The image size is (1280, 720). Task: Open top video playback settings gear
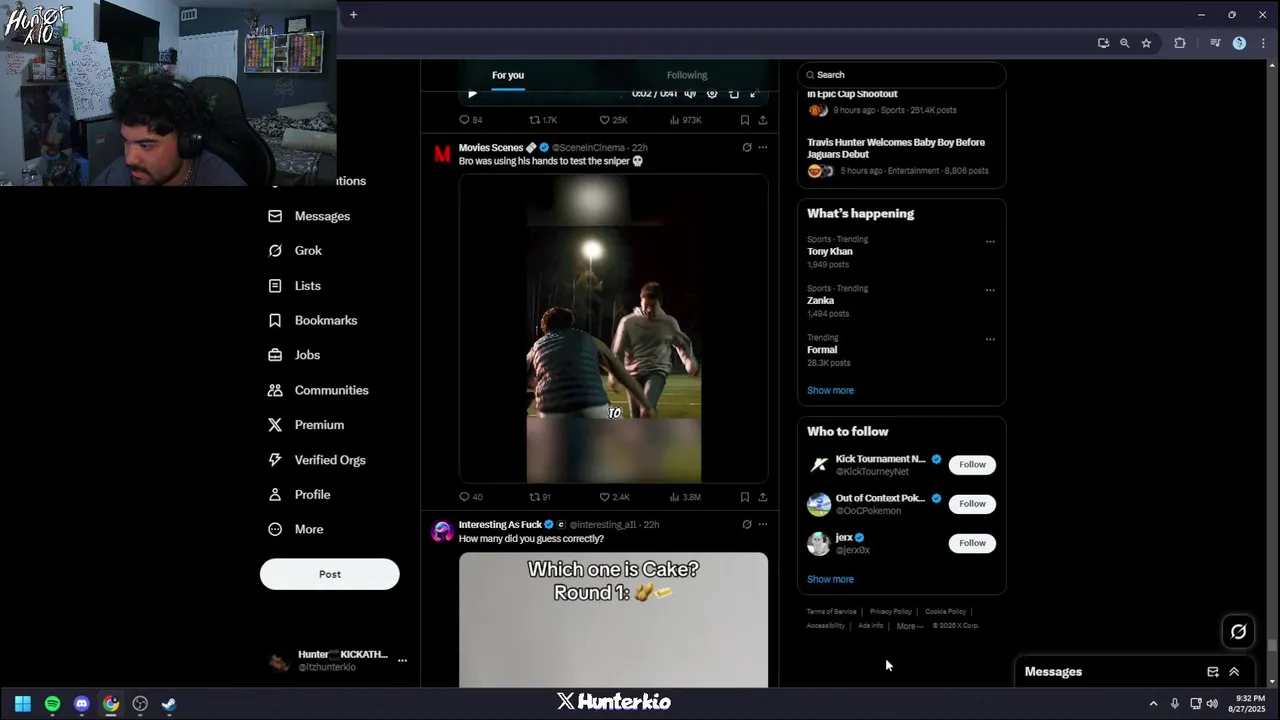click(x=712, y=94)
